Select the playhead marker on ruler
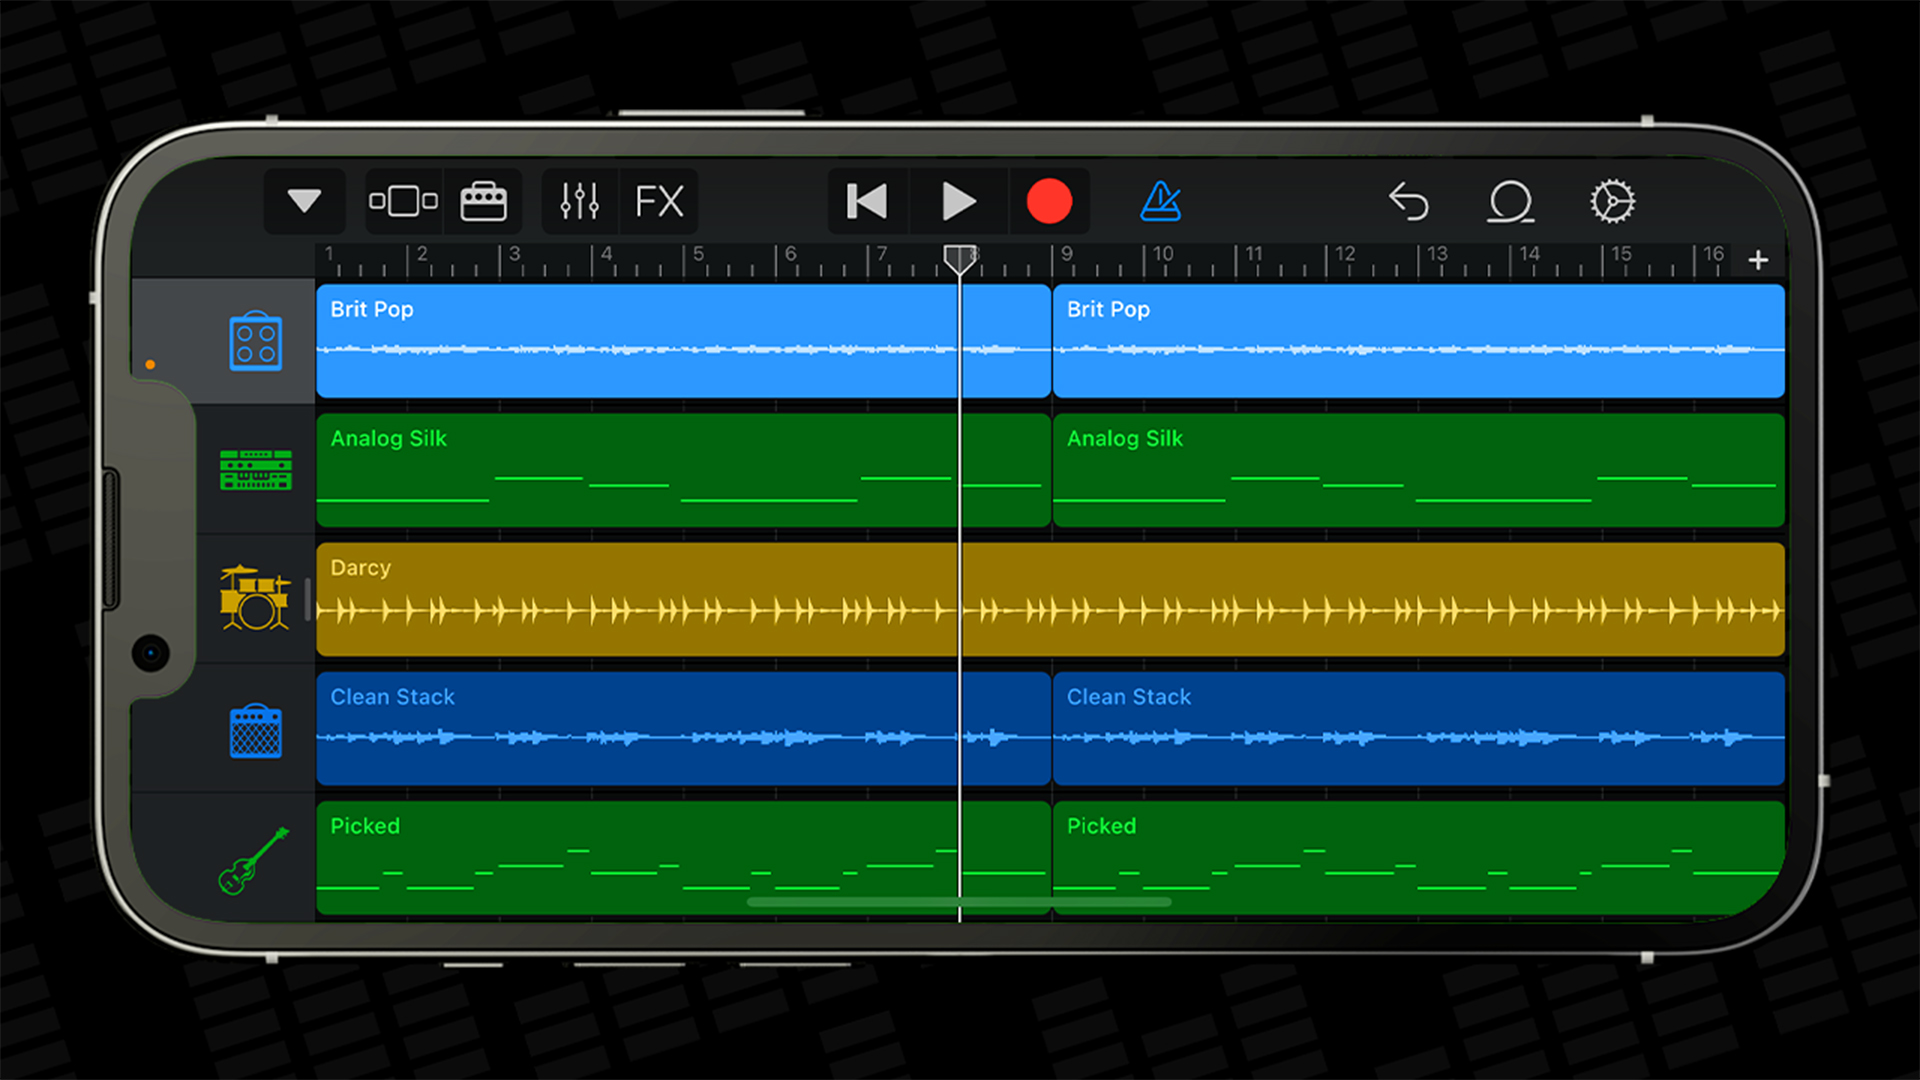The image size is (1920, 1080). pyautogui.click(x=960, y=259)
